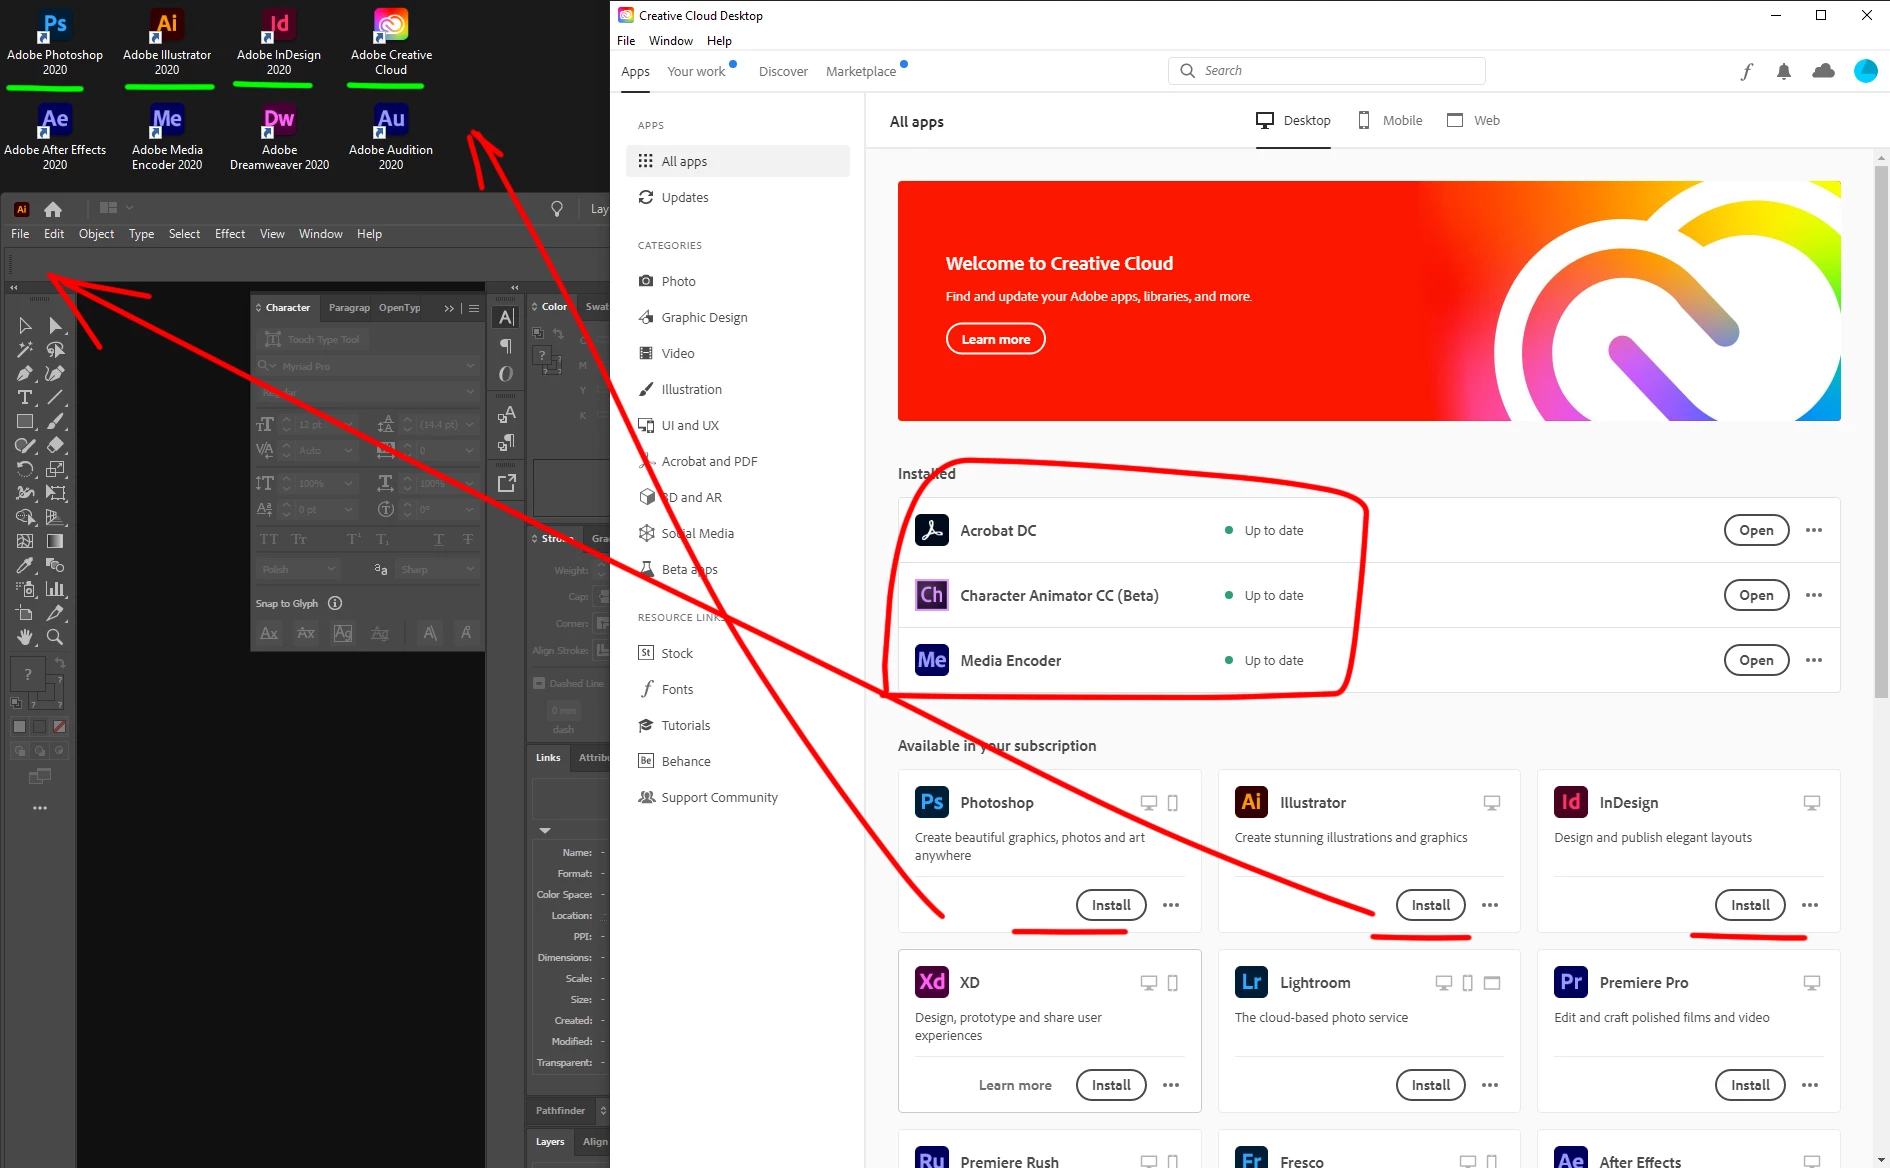The height and width of the screenshot is (1168, 1890).
Task: Open more options for Media Encoder
Action: tap(1814, 660)
